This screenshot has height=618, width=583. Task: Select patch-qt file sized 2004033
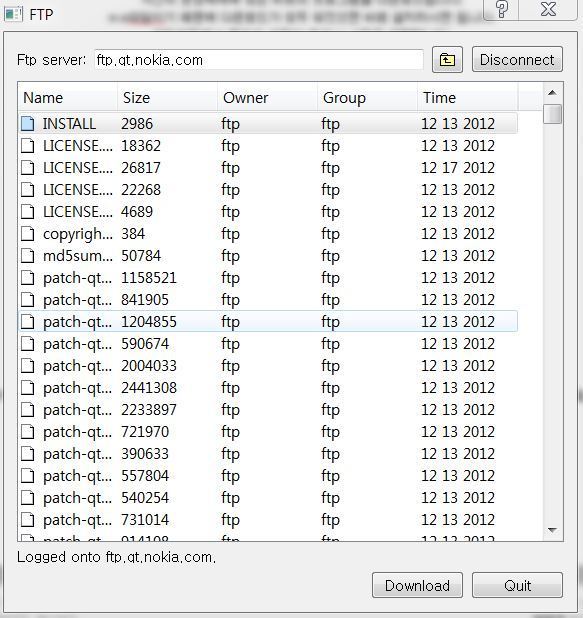(x=268, y=366)
